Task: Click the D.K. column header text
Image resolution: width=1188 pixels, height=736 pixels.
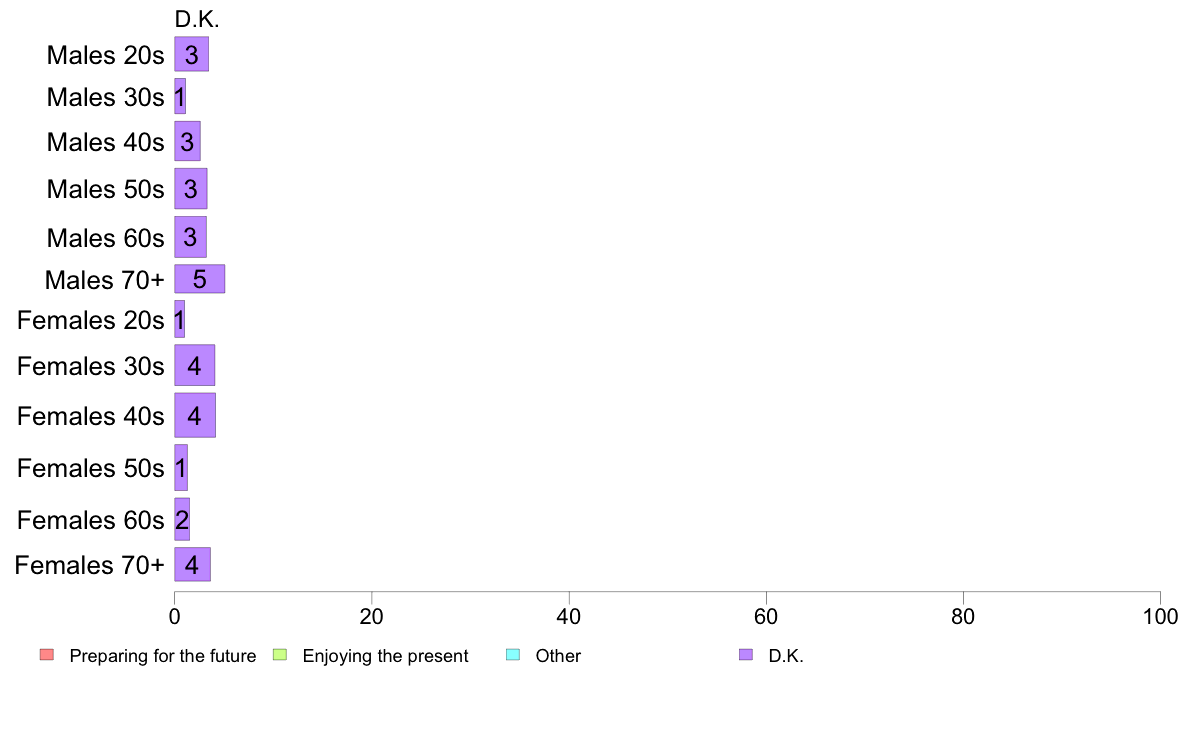Action: 197,20
